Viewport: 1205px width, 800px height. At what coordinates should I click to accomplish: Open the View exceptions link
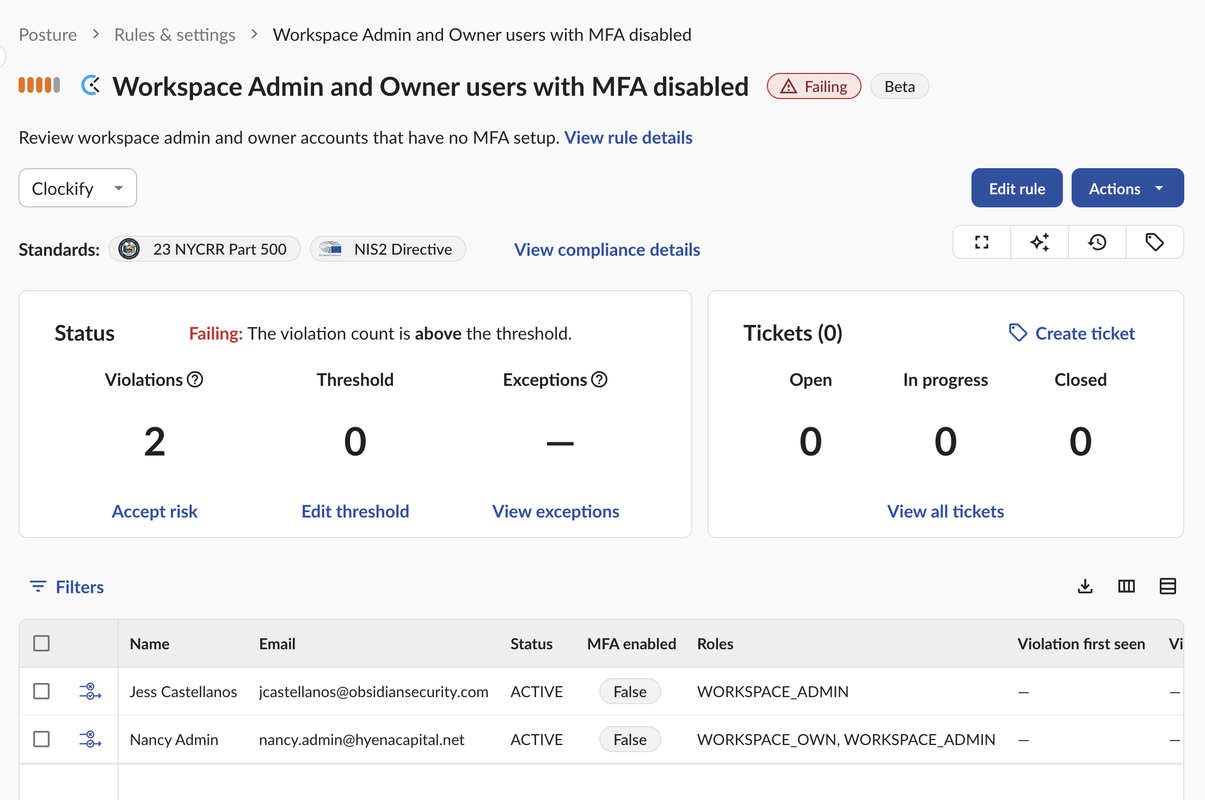click(x=556, y=511)
